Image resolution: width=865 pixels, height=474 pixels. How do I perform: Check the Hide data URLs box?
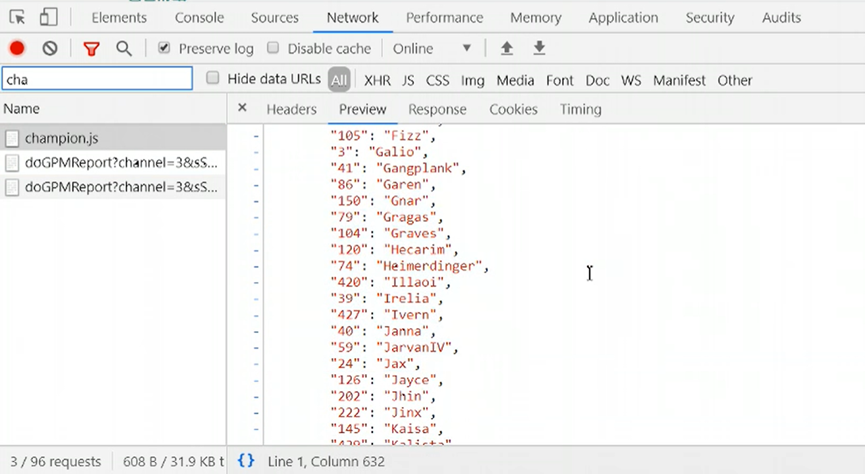[x=213, y=79]
